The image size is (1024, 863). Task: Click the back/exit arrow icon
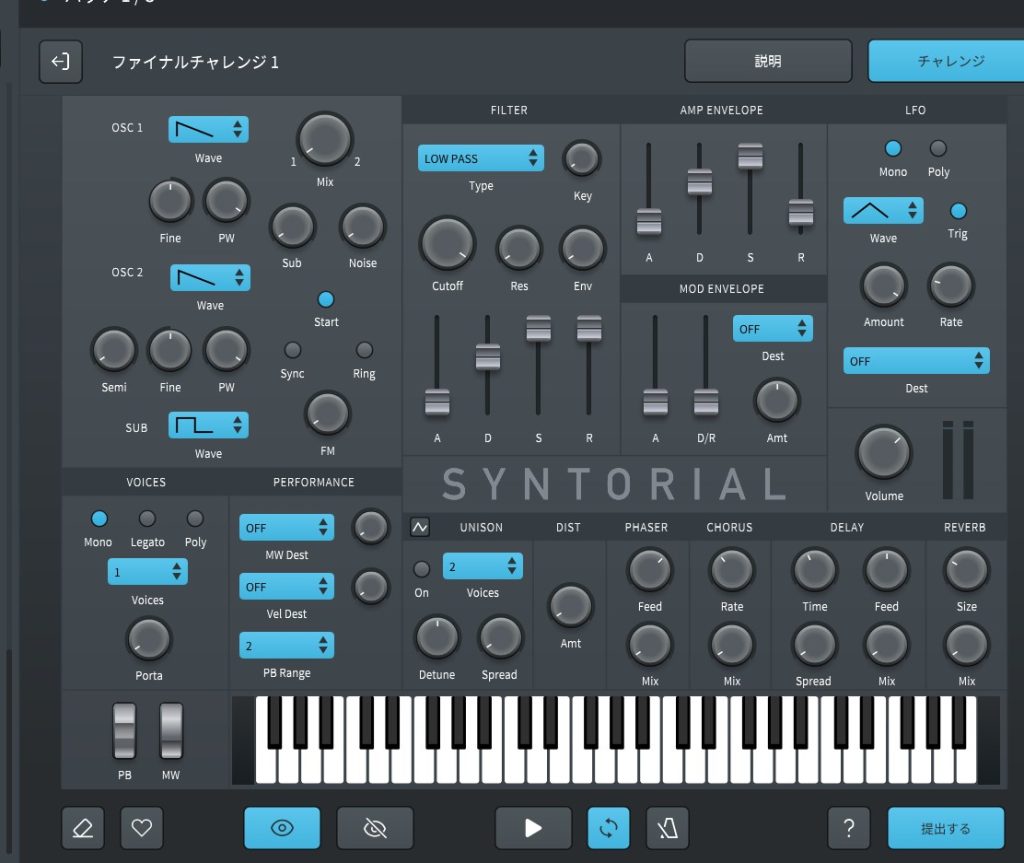(61, 62)
